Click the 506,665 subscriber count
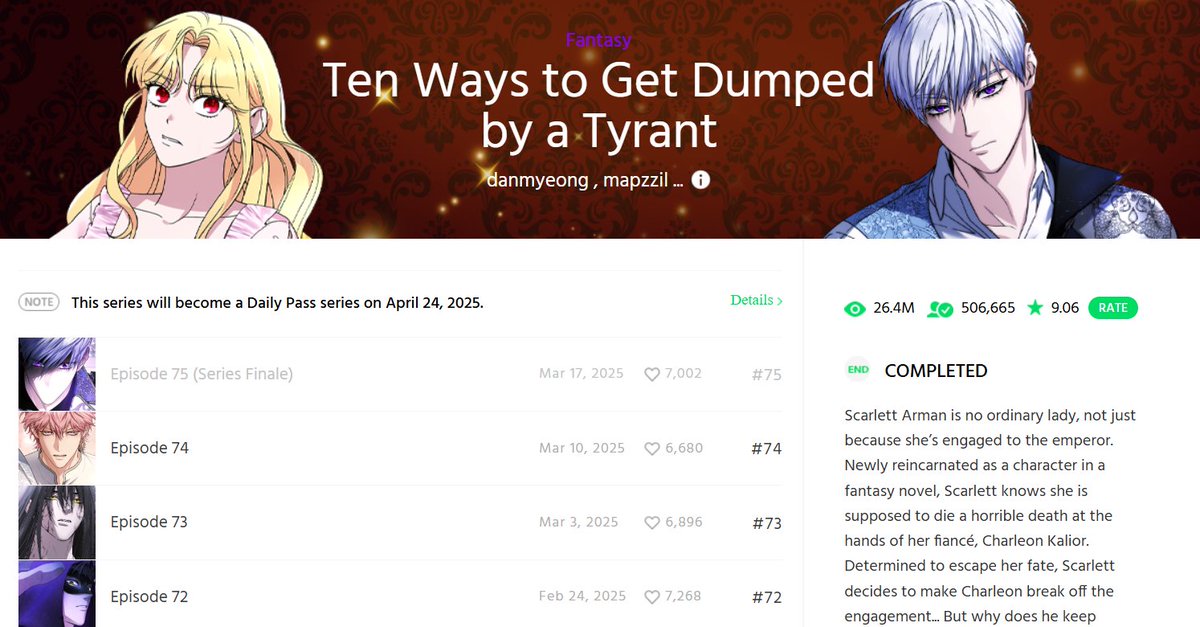The width and height of the screenshot is (1200, 627). click(x=988, y=308)
